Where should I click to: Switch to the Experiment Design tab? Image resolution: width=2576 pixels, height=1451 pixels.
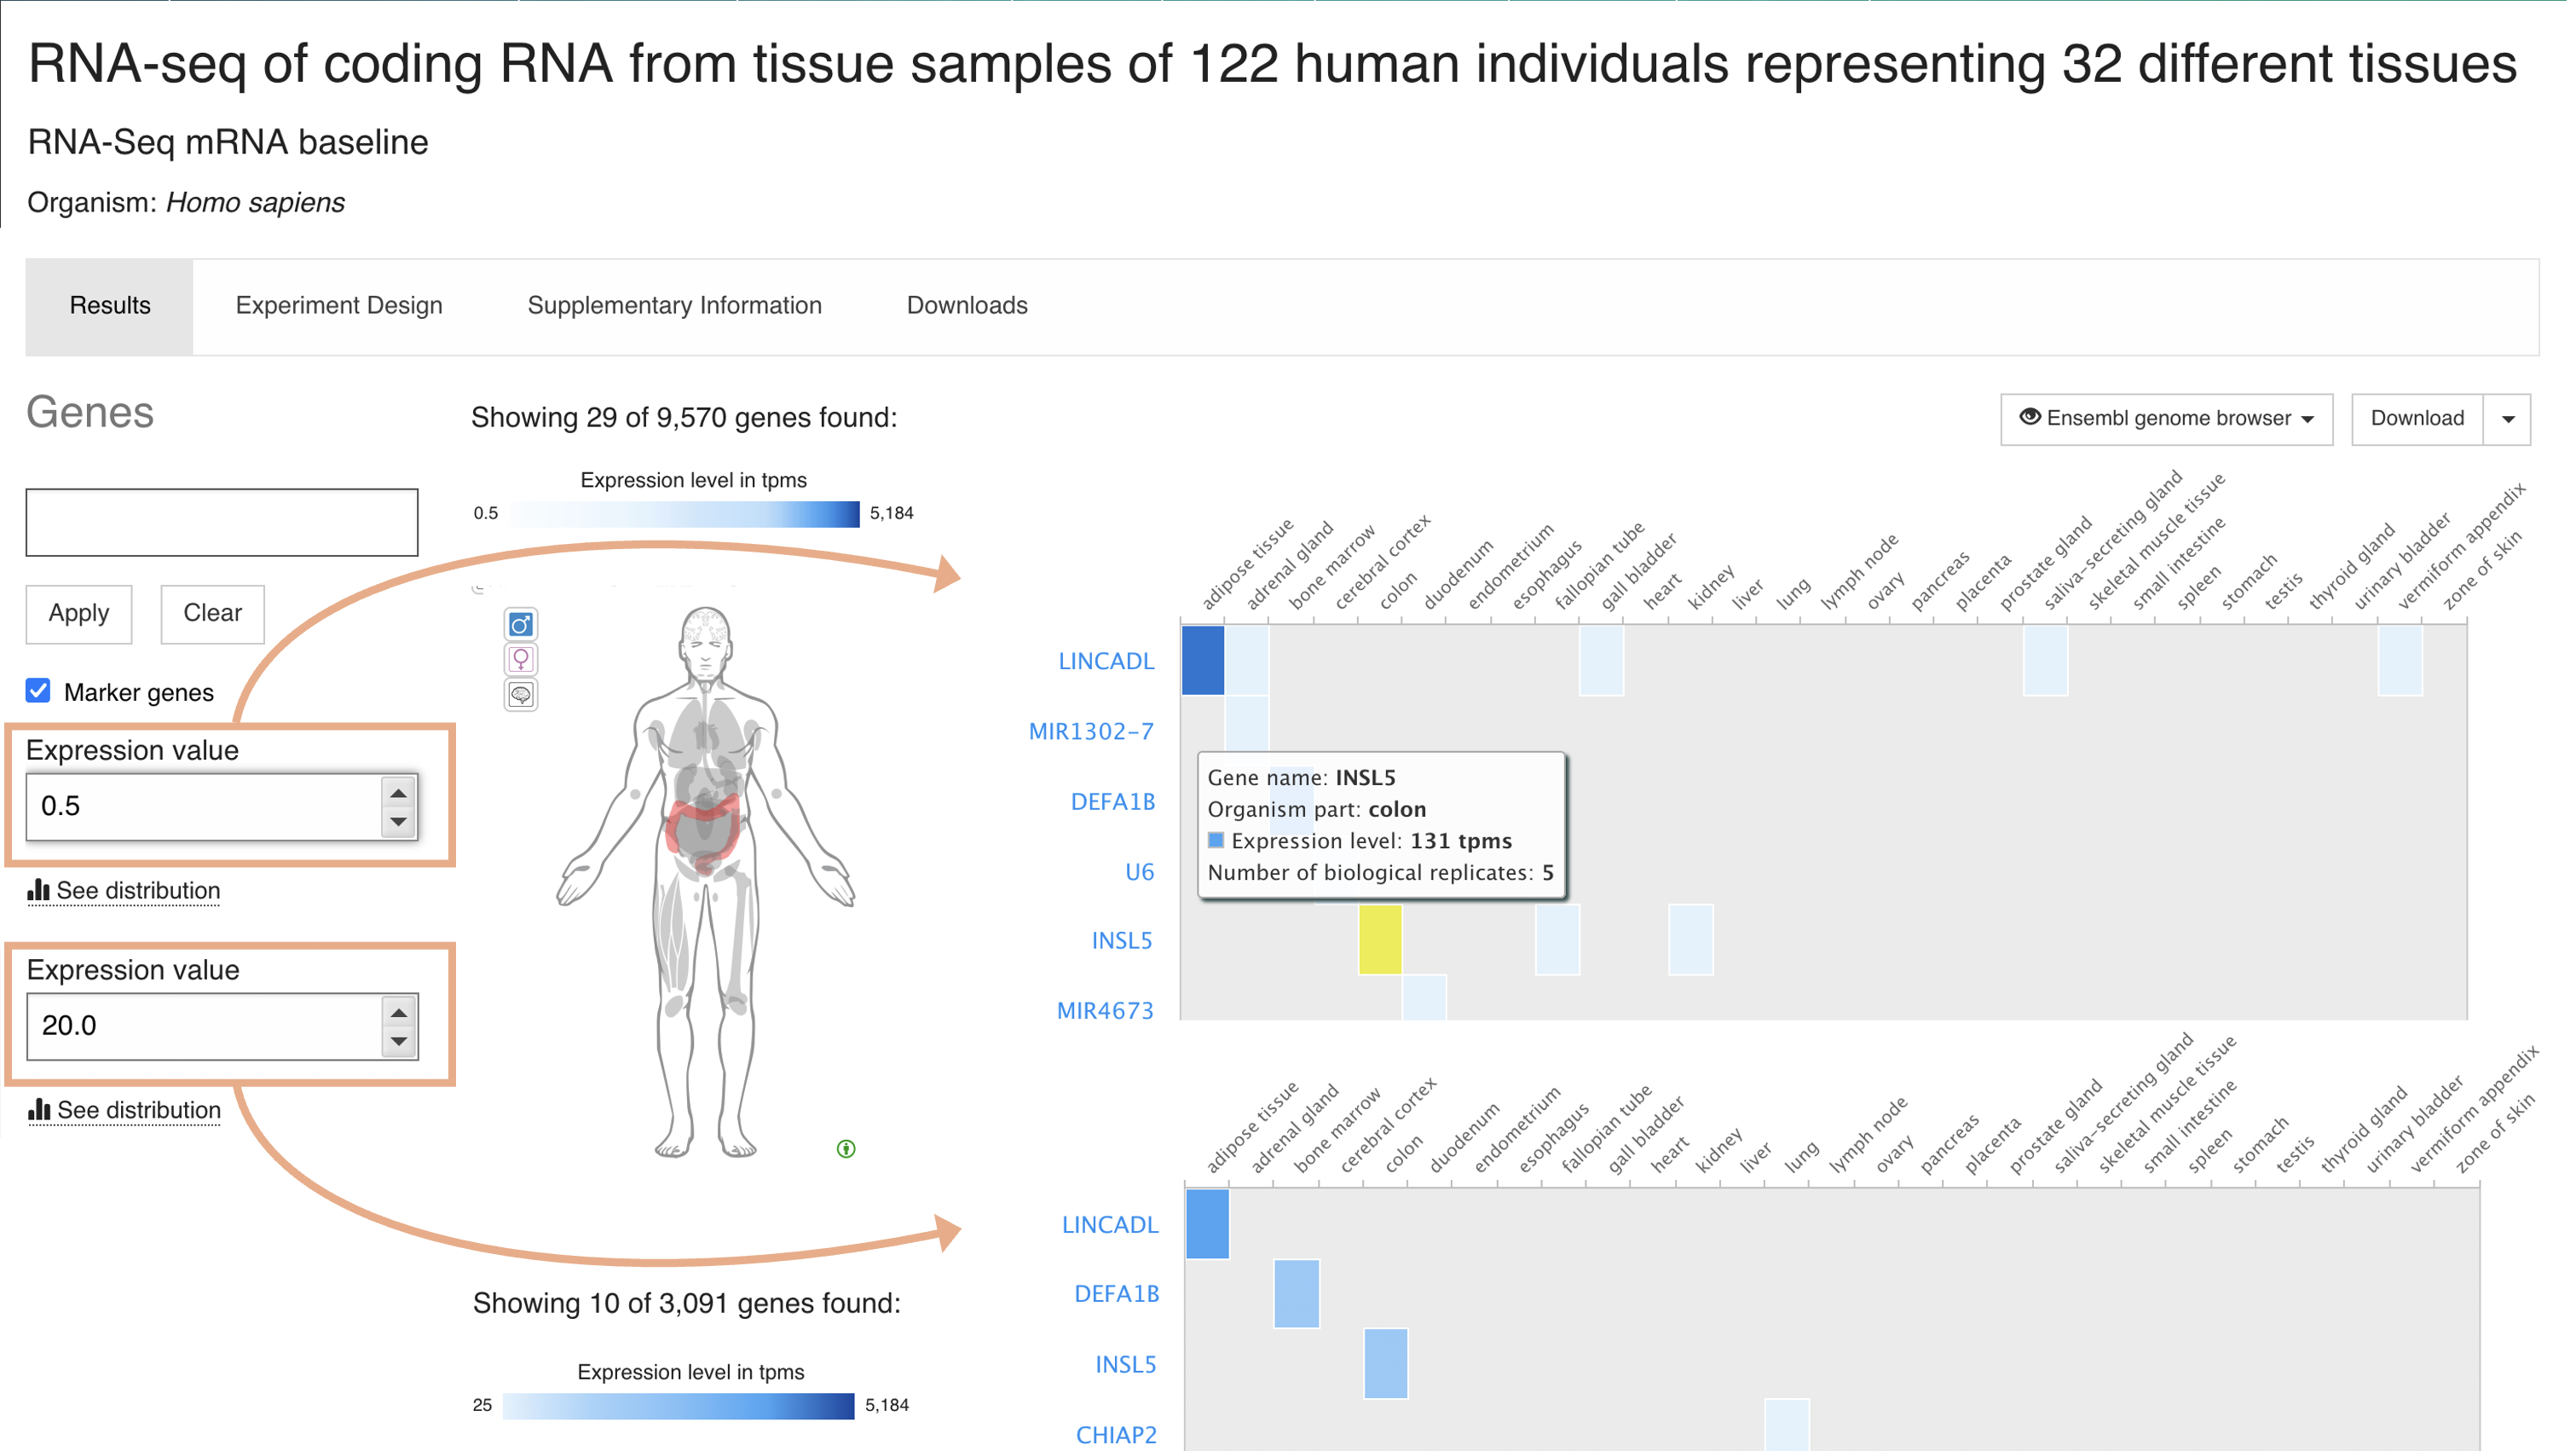tap(339, 306)
